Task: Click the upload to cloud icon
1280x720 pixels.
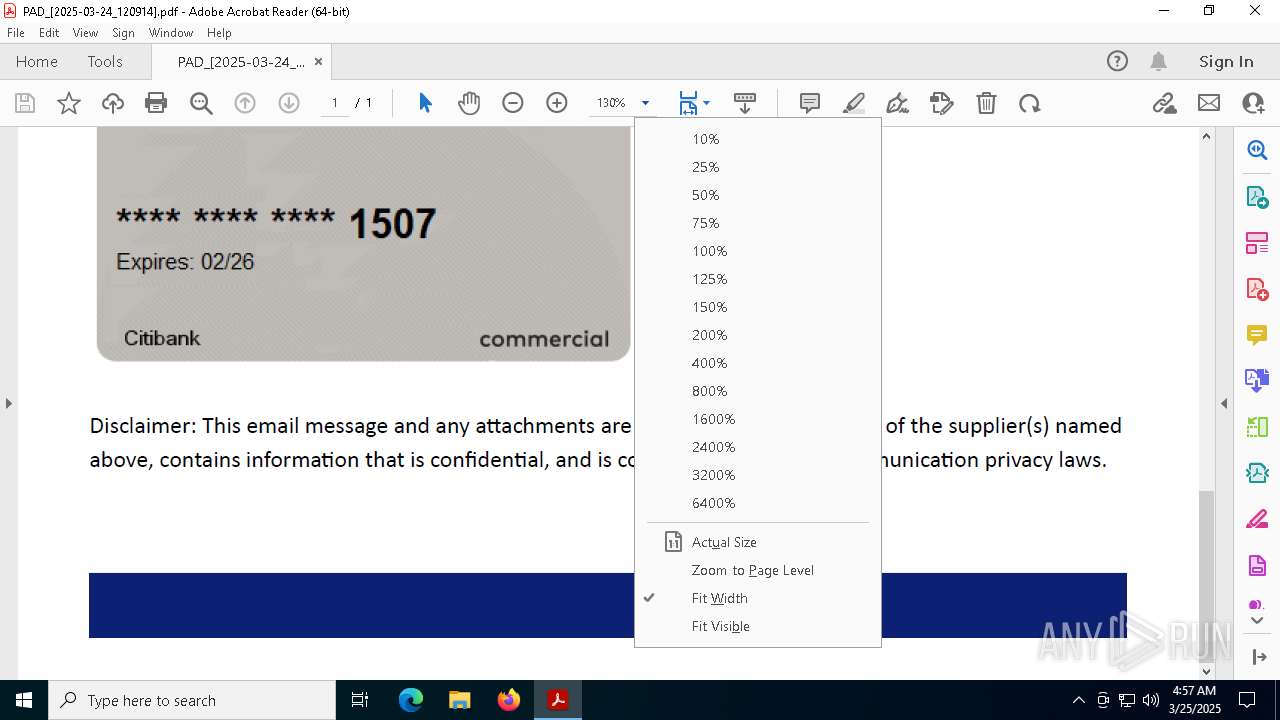Action: pyautogui.click(x=113, y=103)
